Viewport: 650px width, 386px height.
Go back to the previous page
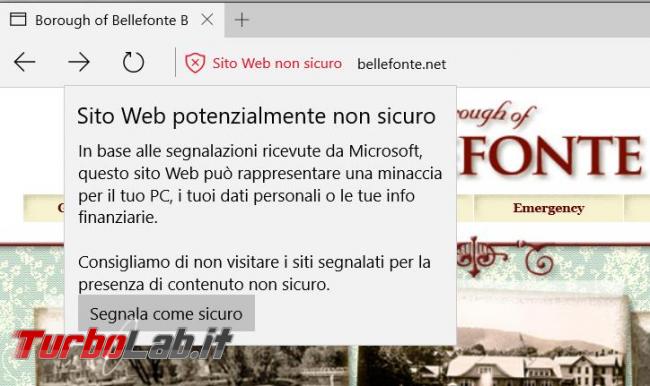tap(24, 63)
